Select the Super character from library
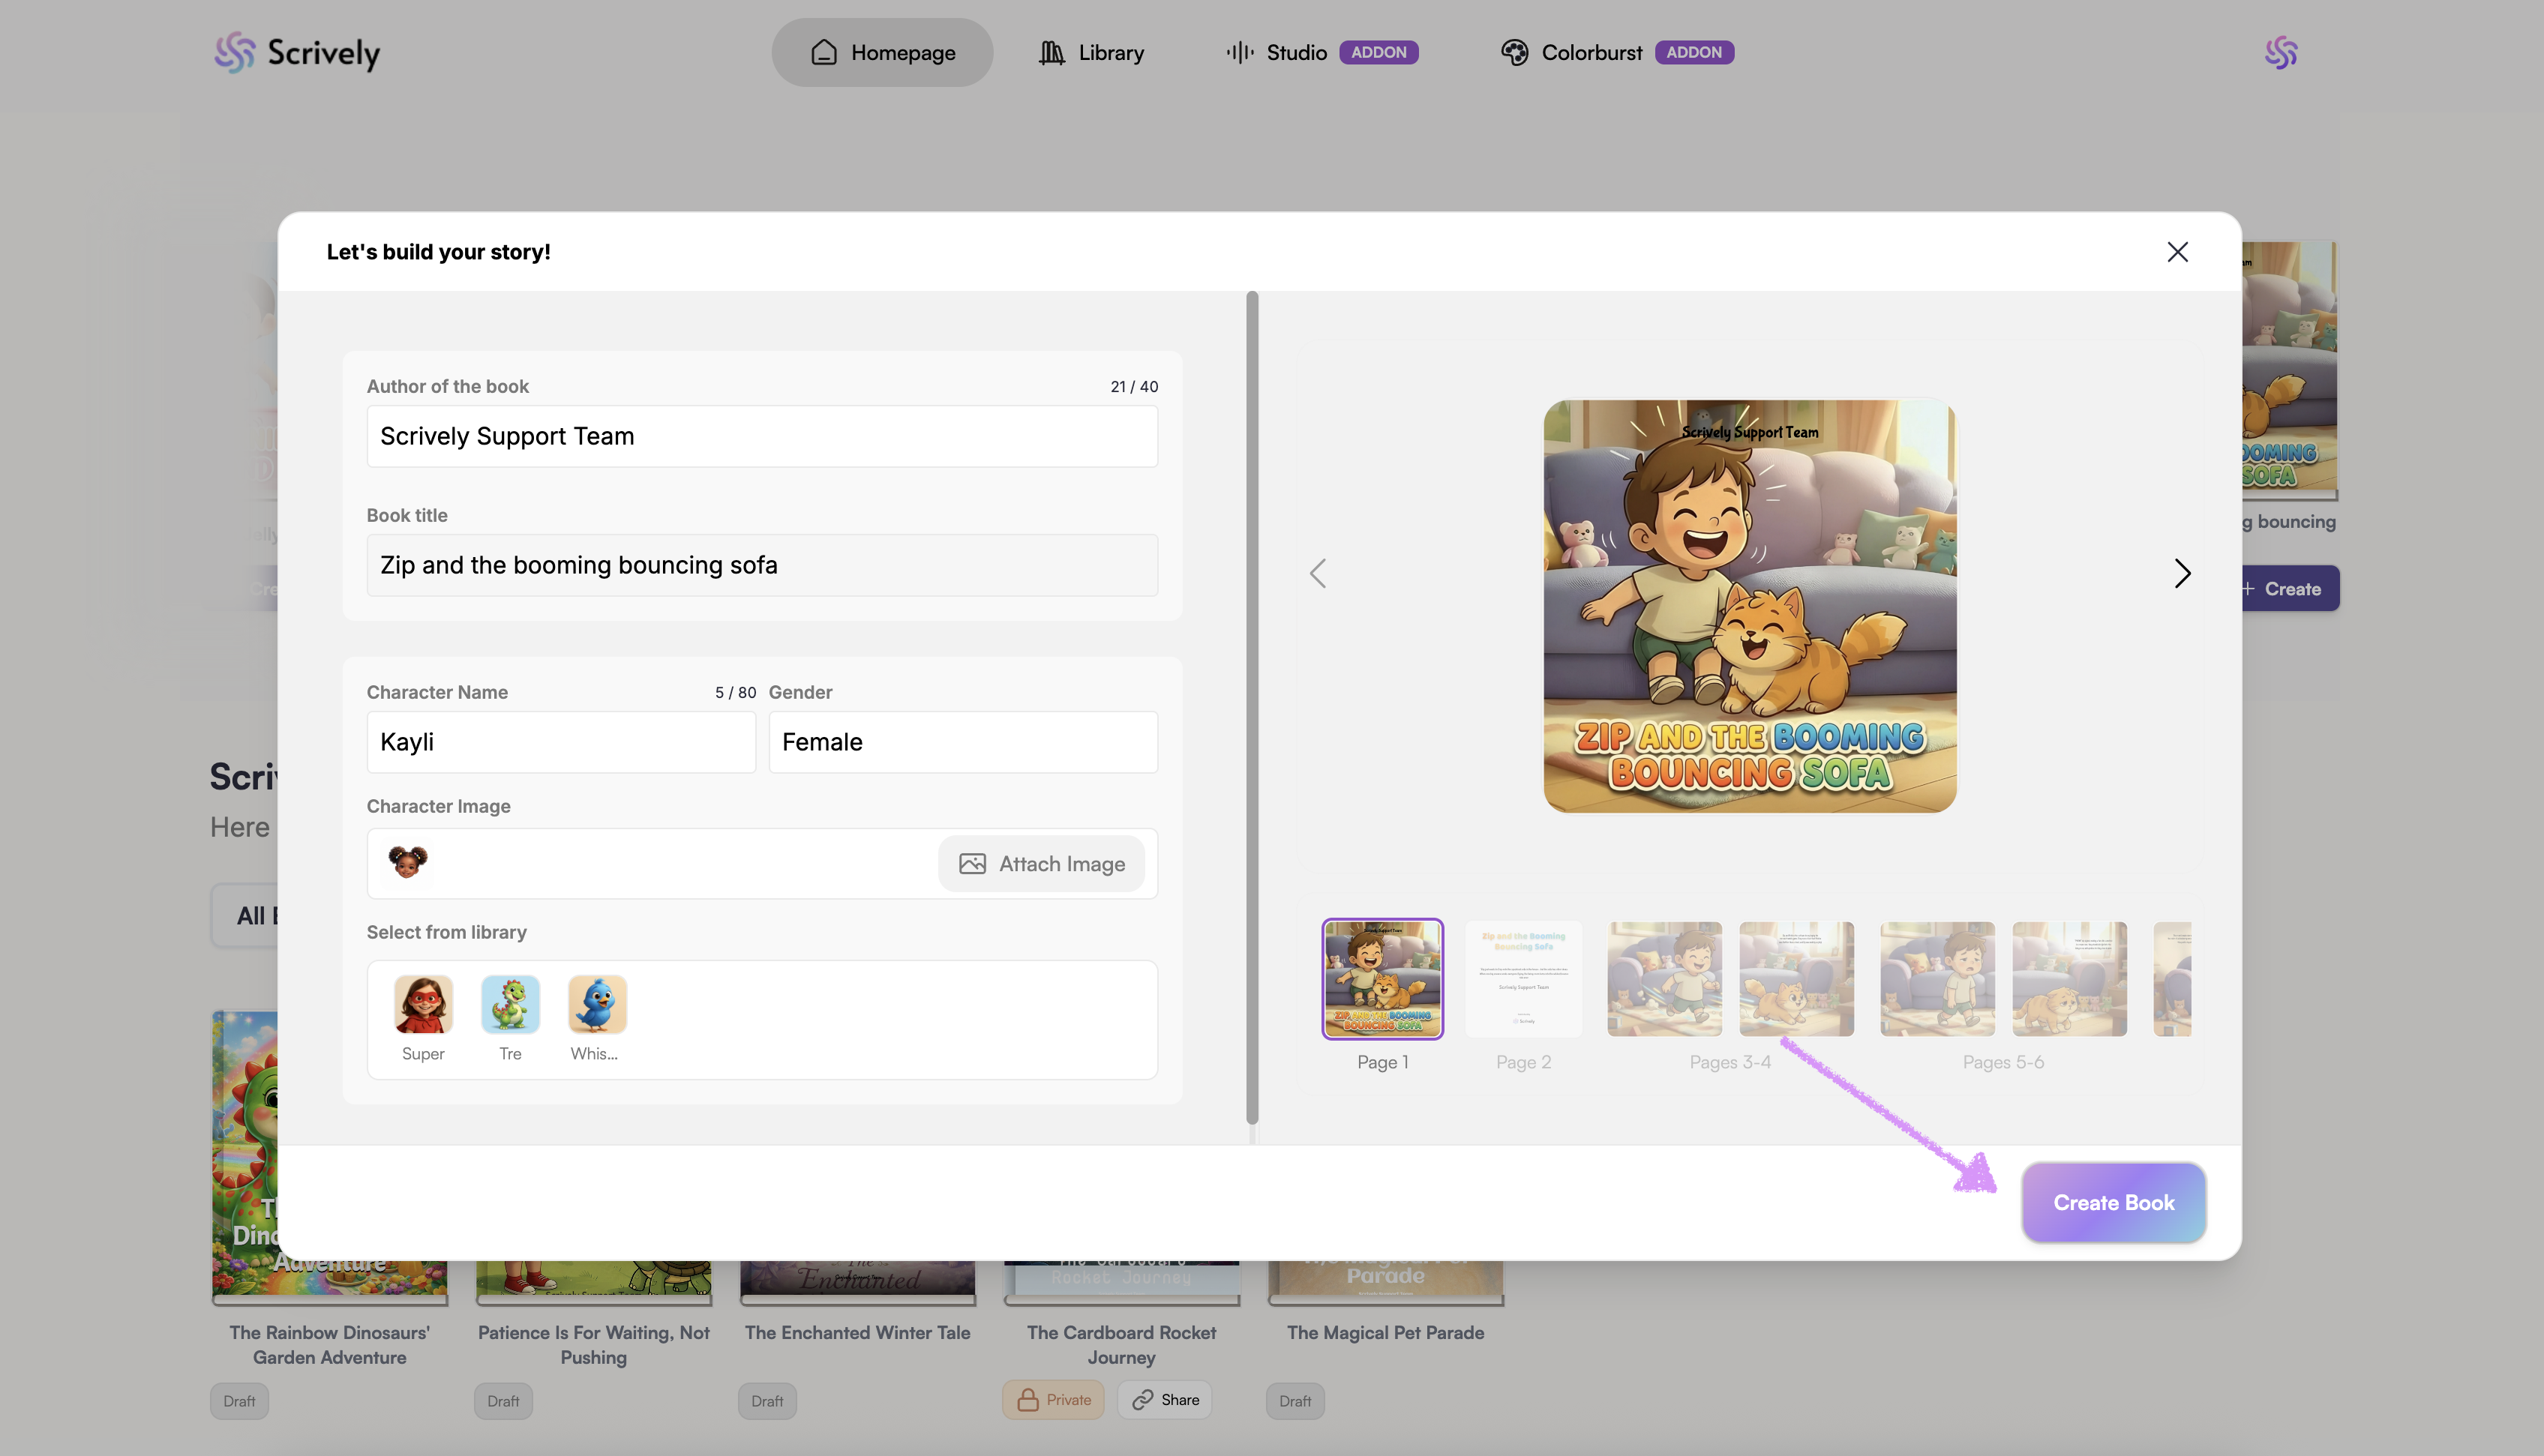 pyautogui.click(x=423, y=1004)
